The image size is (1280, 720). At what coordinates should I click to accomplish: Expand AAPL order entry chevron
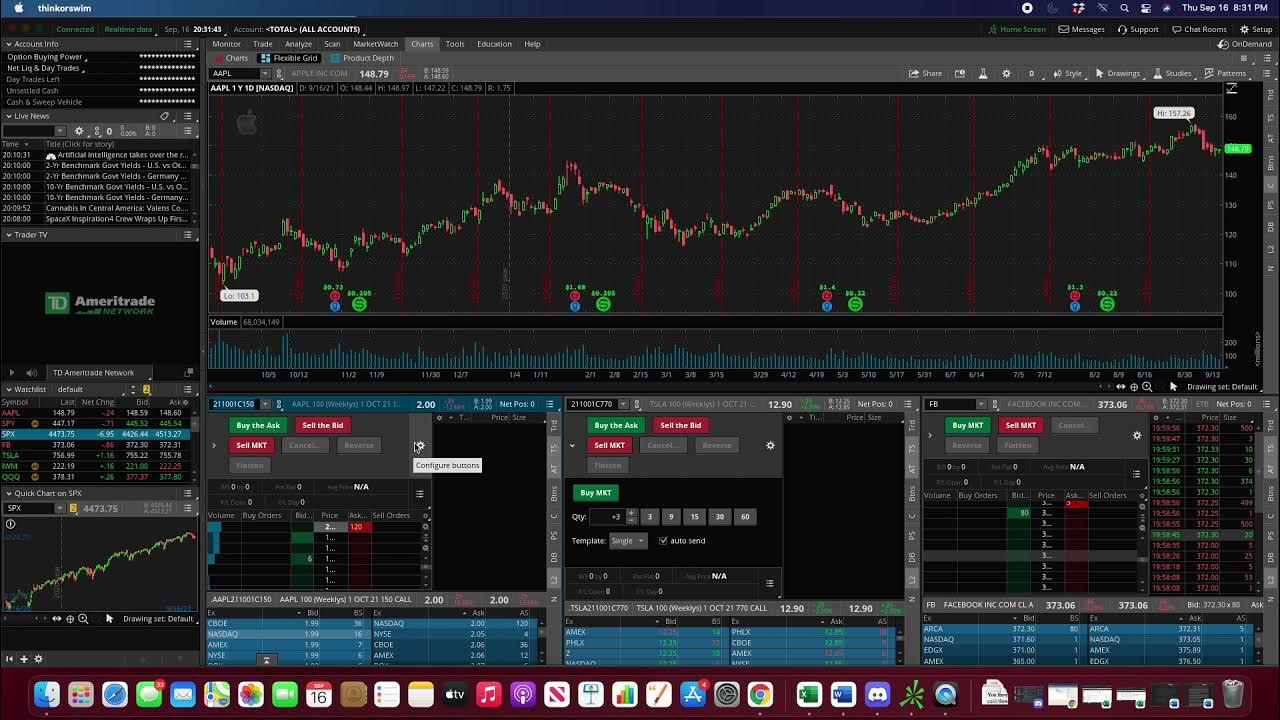[214, 445]
